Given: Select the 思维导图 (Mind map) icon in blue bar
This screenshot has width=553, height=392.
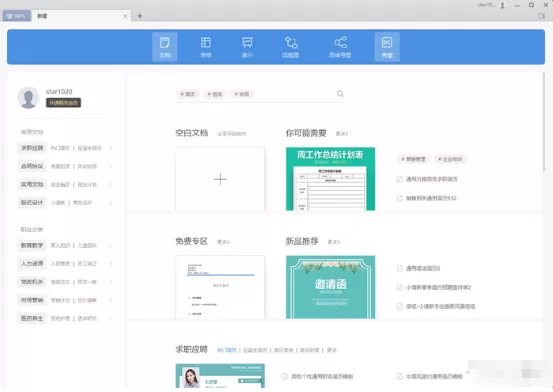Looking at the screenshot, I should [340, 47].
